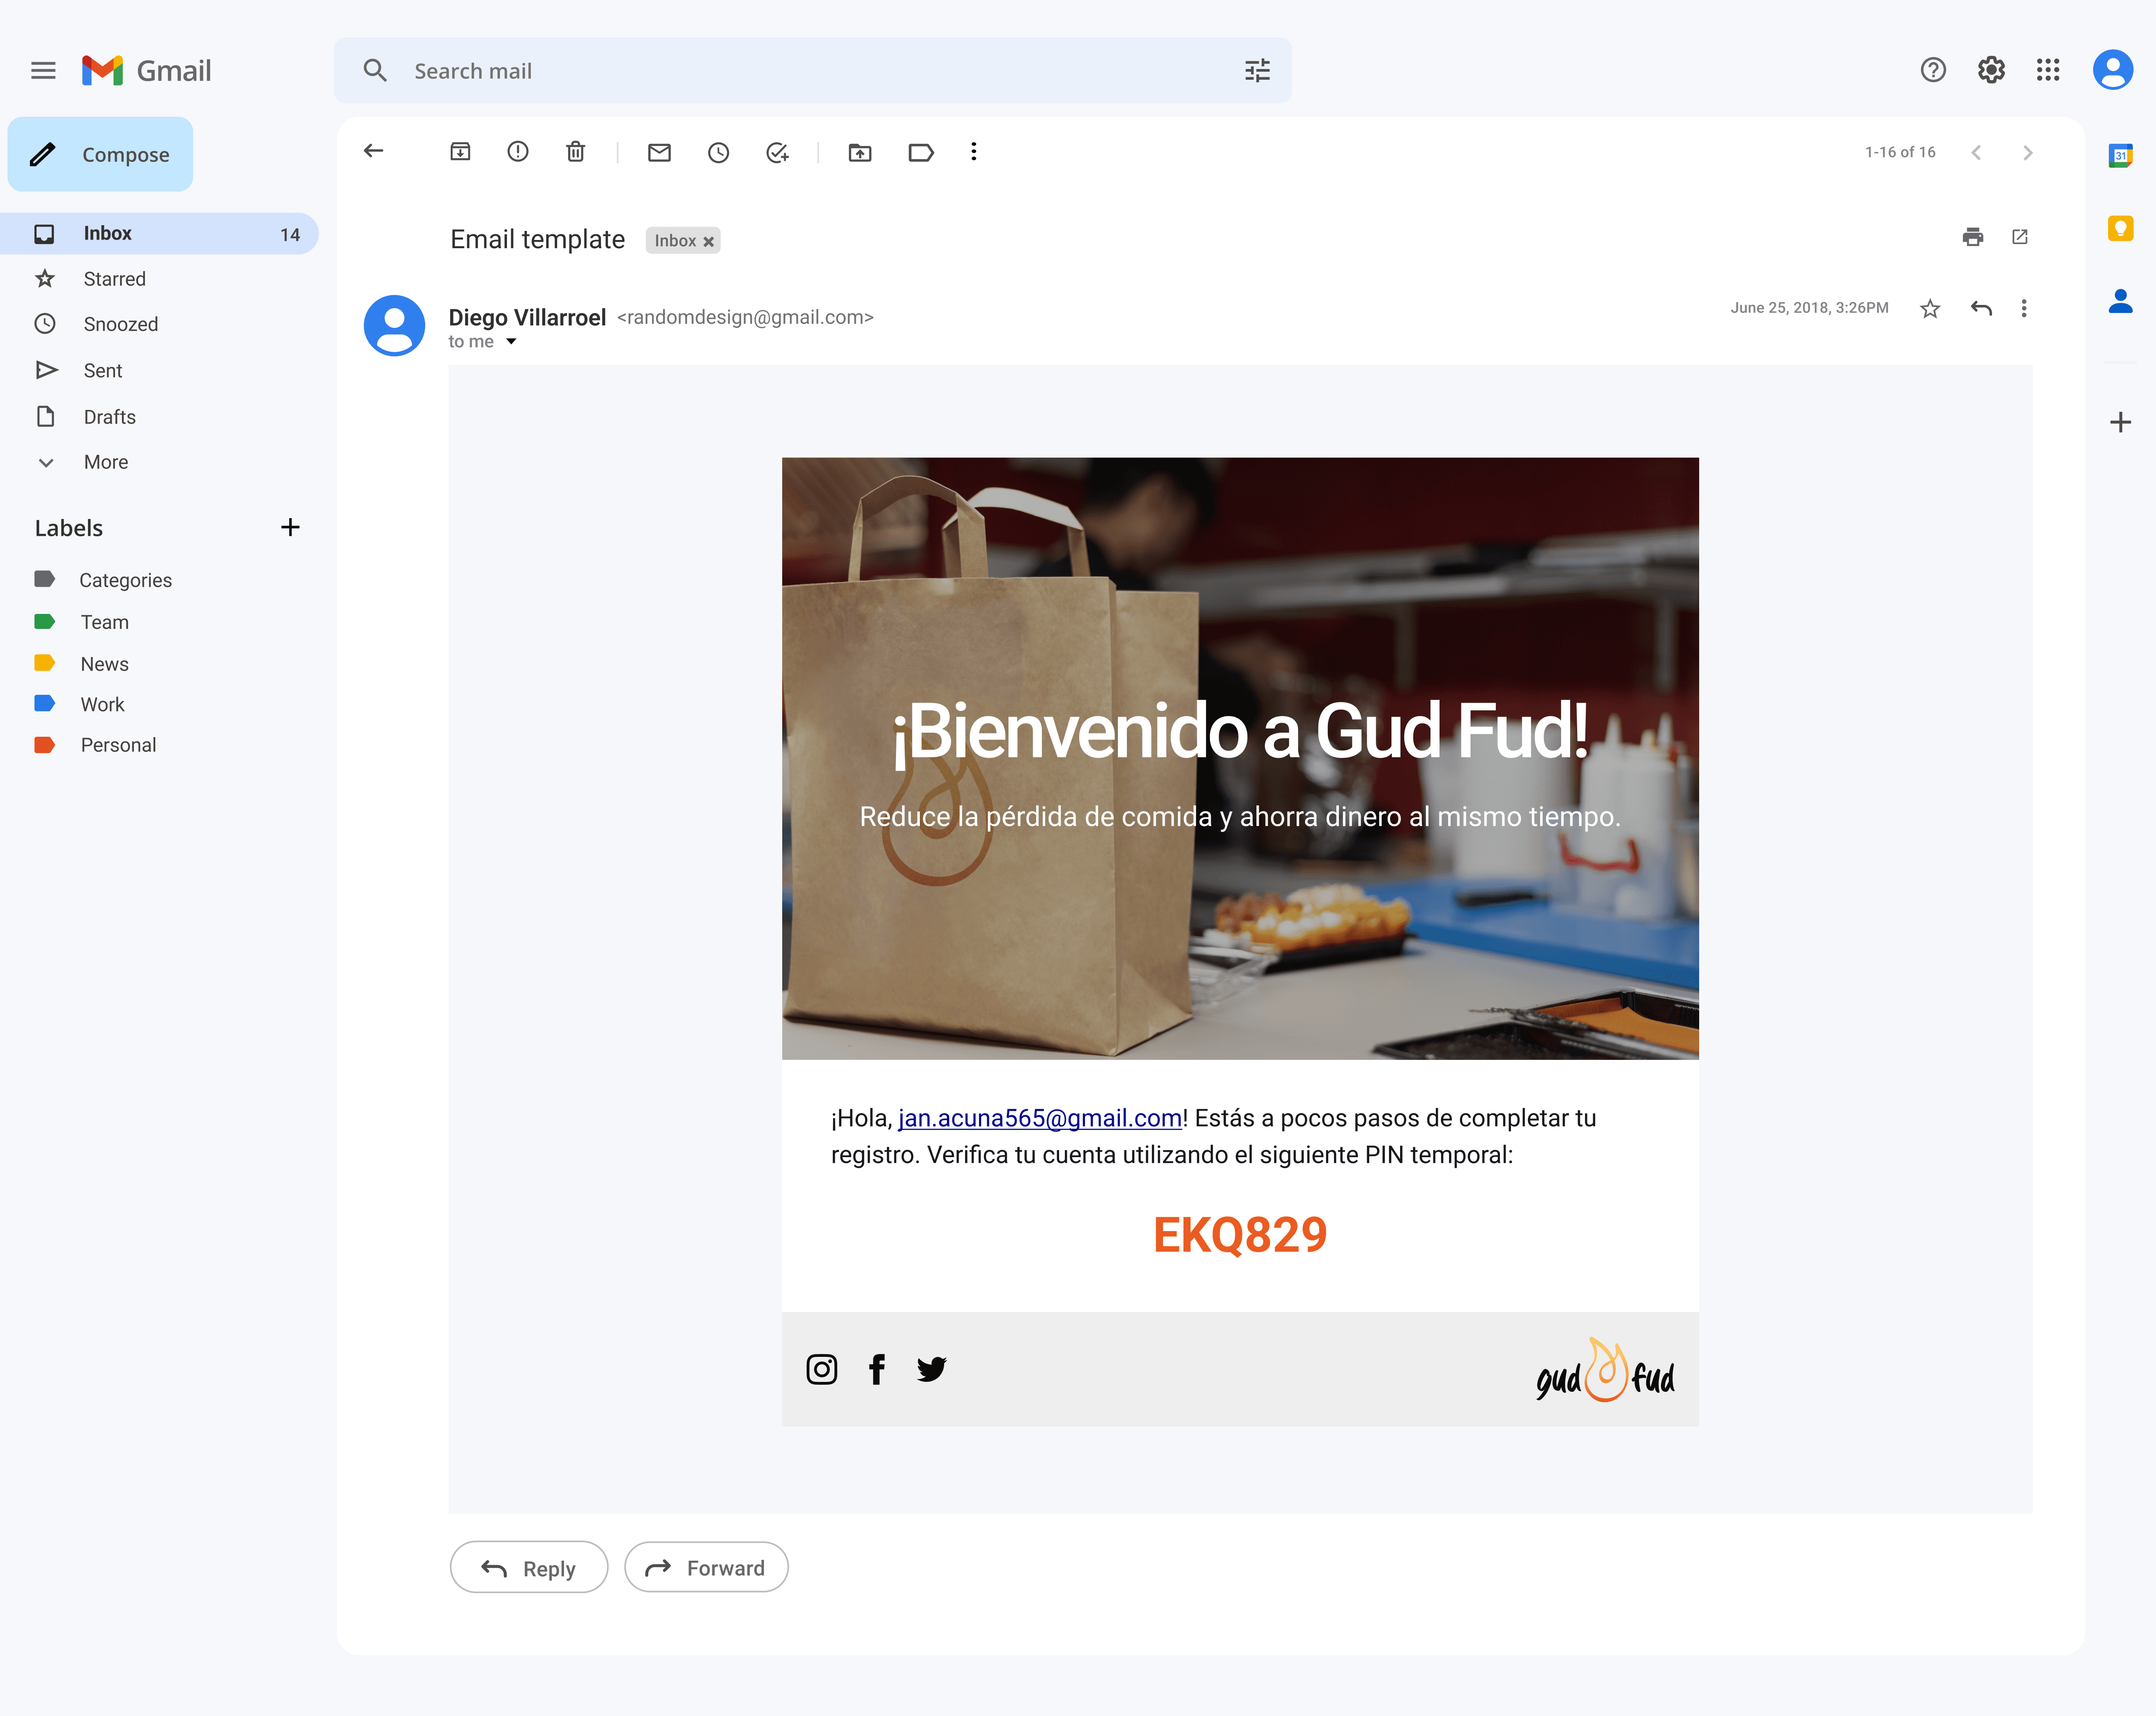2156x1716 pixels.
Task: Toggle the main menu hamburger icon
Action: click(x=43, y=70)
